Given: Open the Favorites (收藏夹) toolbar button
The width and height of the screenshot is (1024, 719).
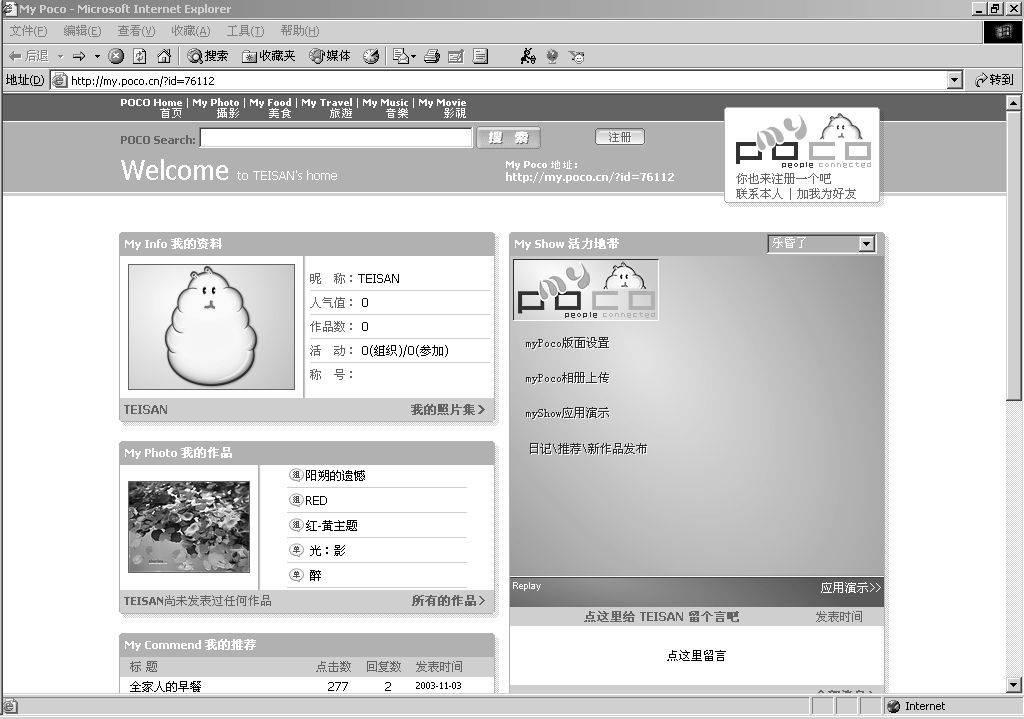Looking at the screenshot, I should click(x=269, y=57).
